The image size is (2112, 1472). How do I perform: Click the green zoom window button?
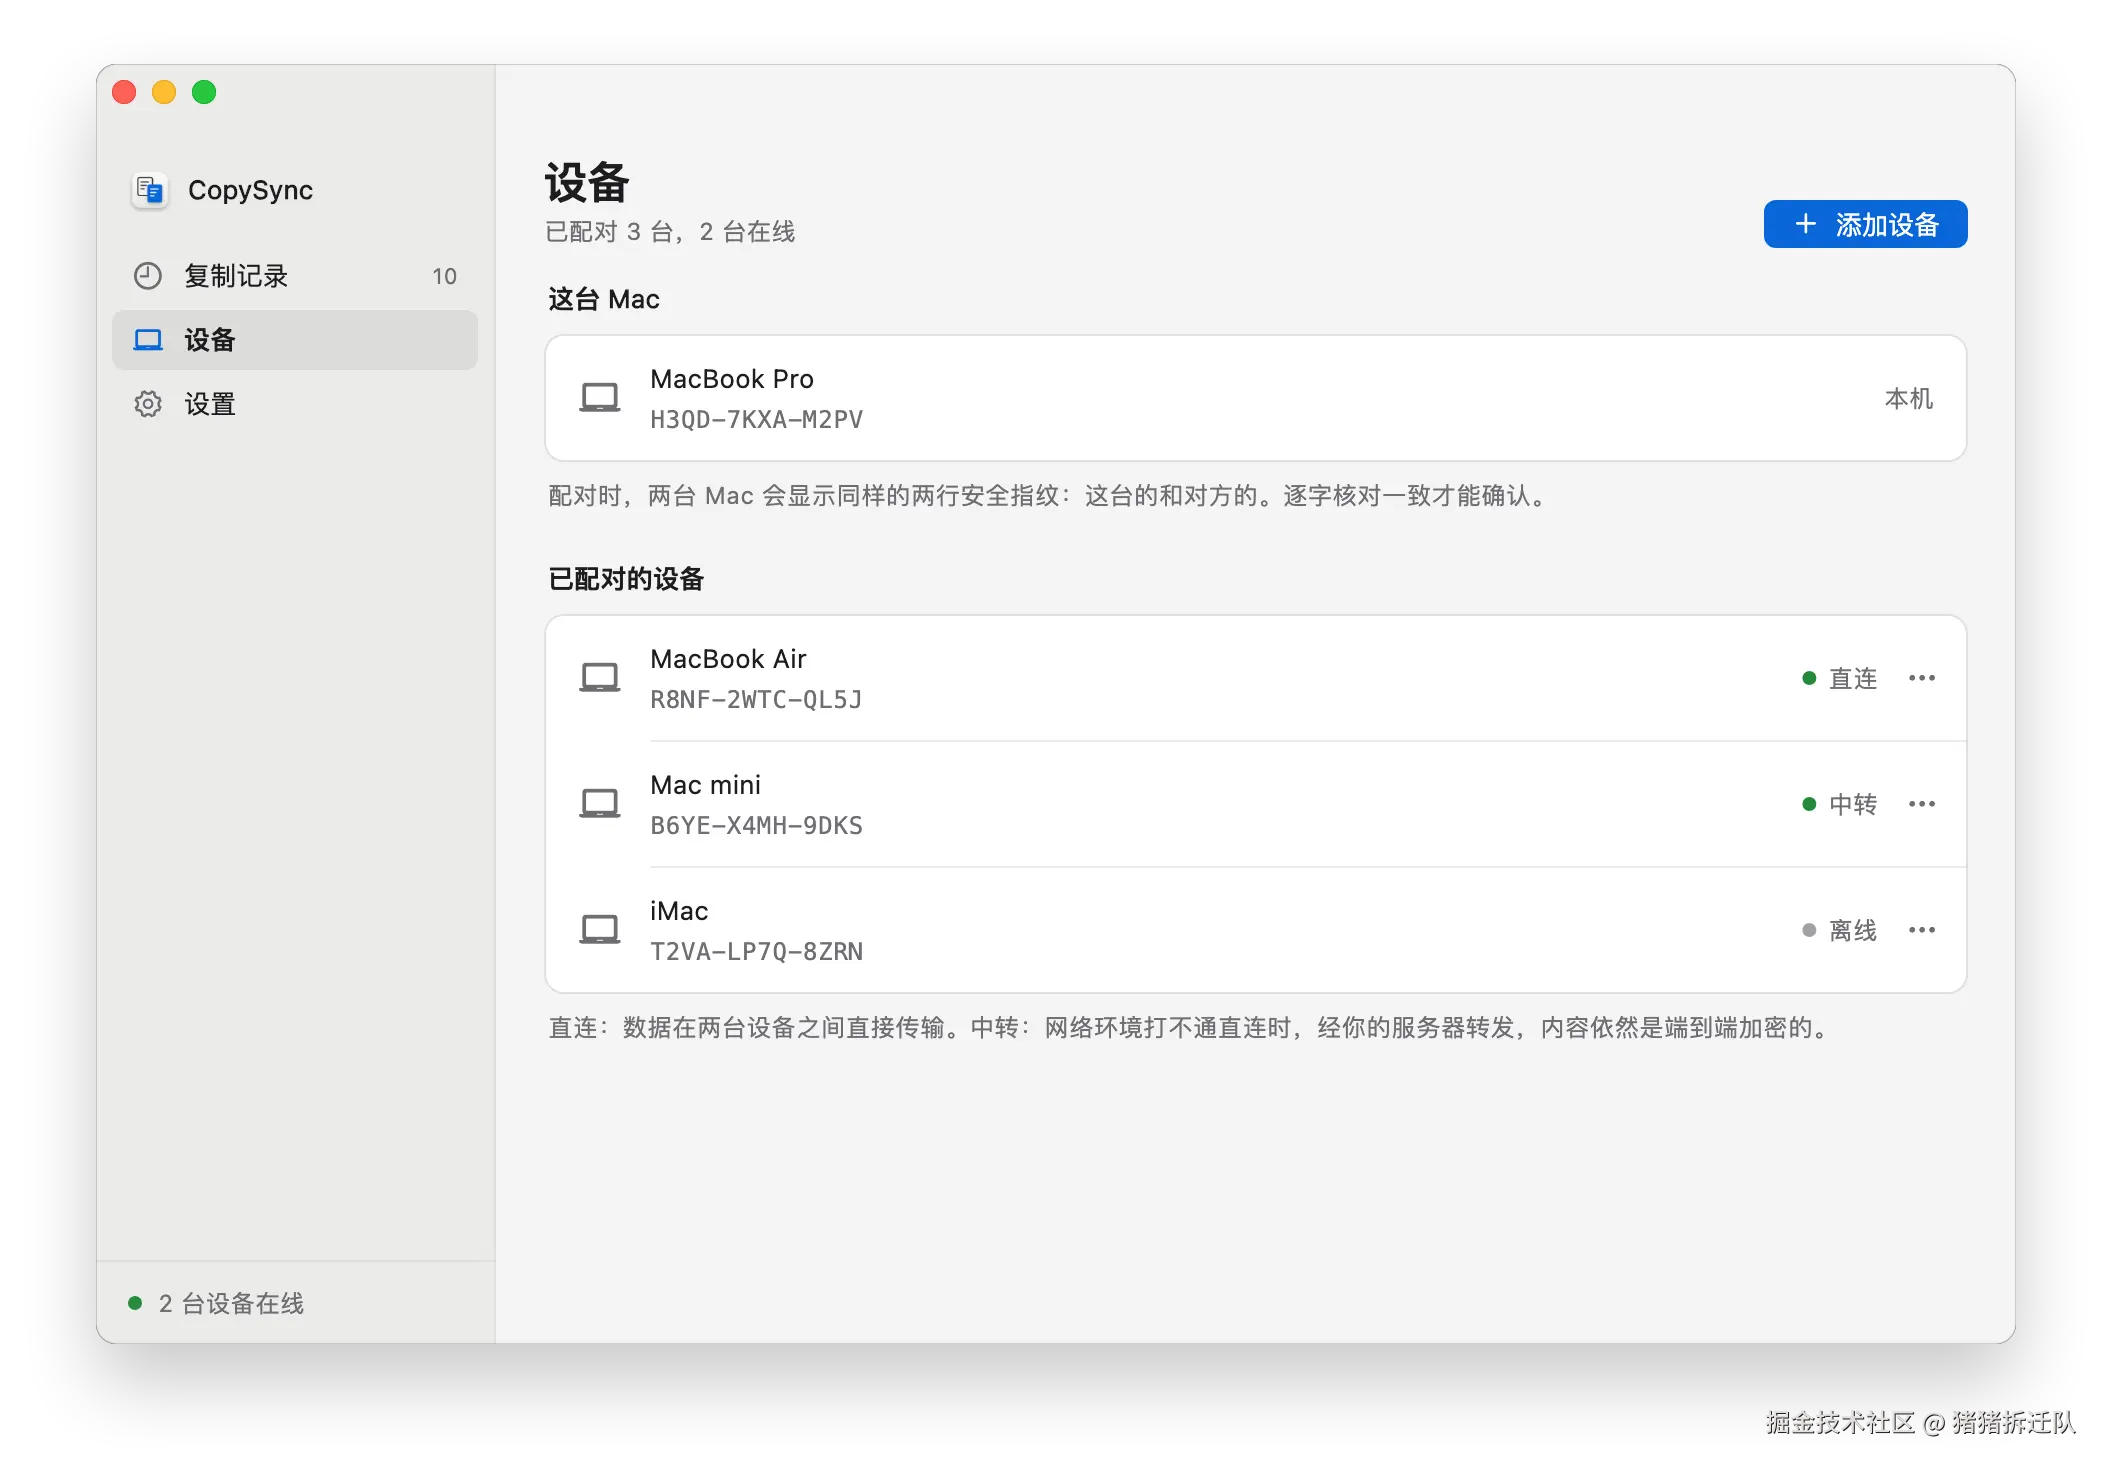(x=204, y=92)
